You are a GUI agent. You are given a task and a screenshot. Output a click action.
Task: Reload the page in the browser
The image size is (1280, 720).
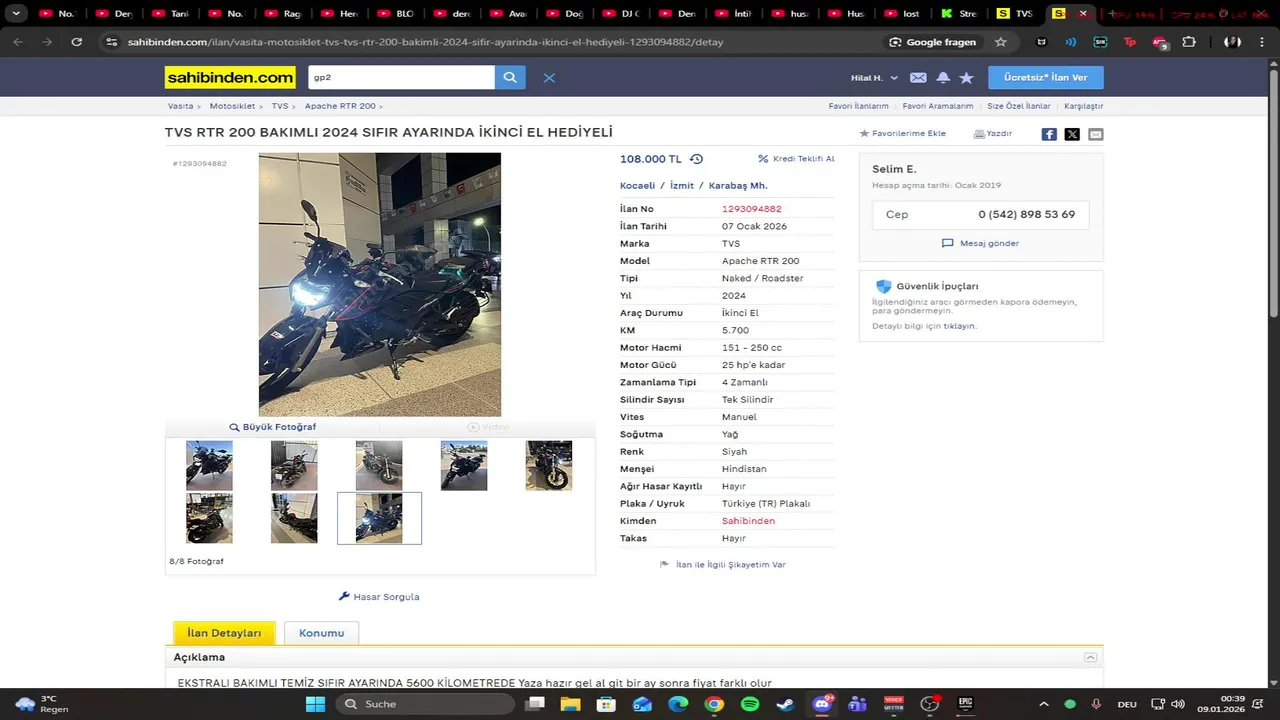coord(77,42)
